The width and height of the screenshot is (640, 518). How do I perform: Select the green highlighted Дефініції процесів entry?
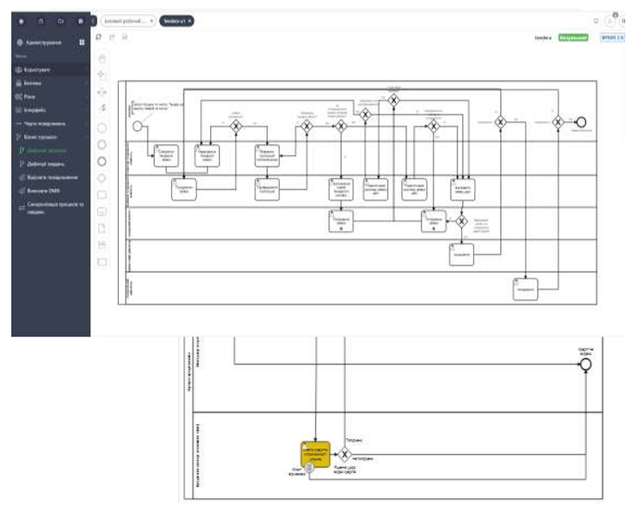pos(51,151)
